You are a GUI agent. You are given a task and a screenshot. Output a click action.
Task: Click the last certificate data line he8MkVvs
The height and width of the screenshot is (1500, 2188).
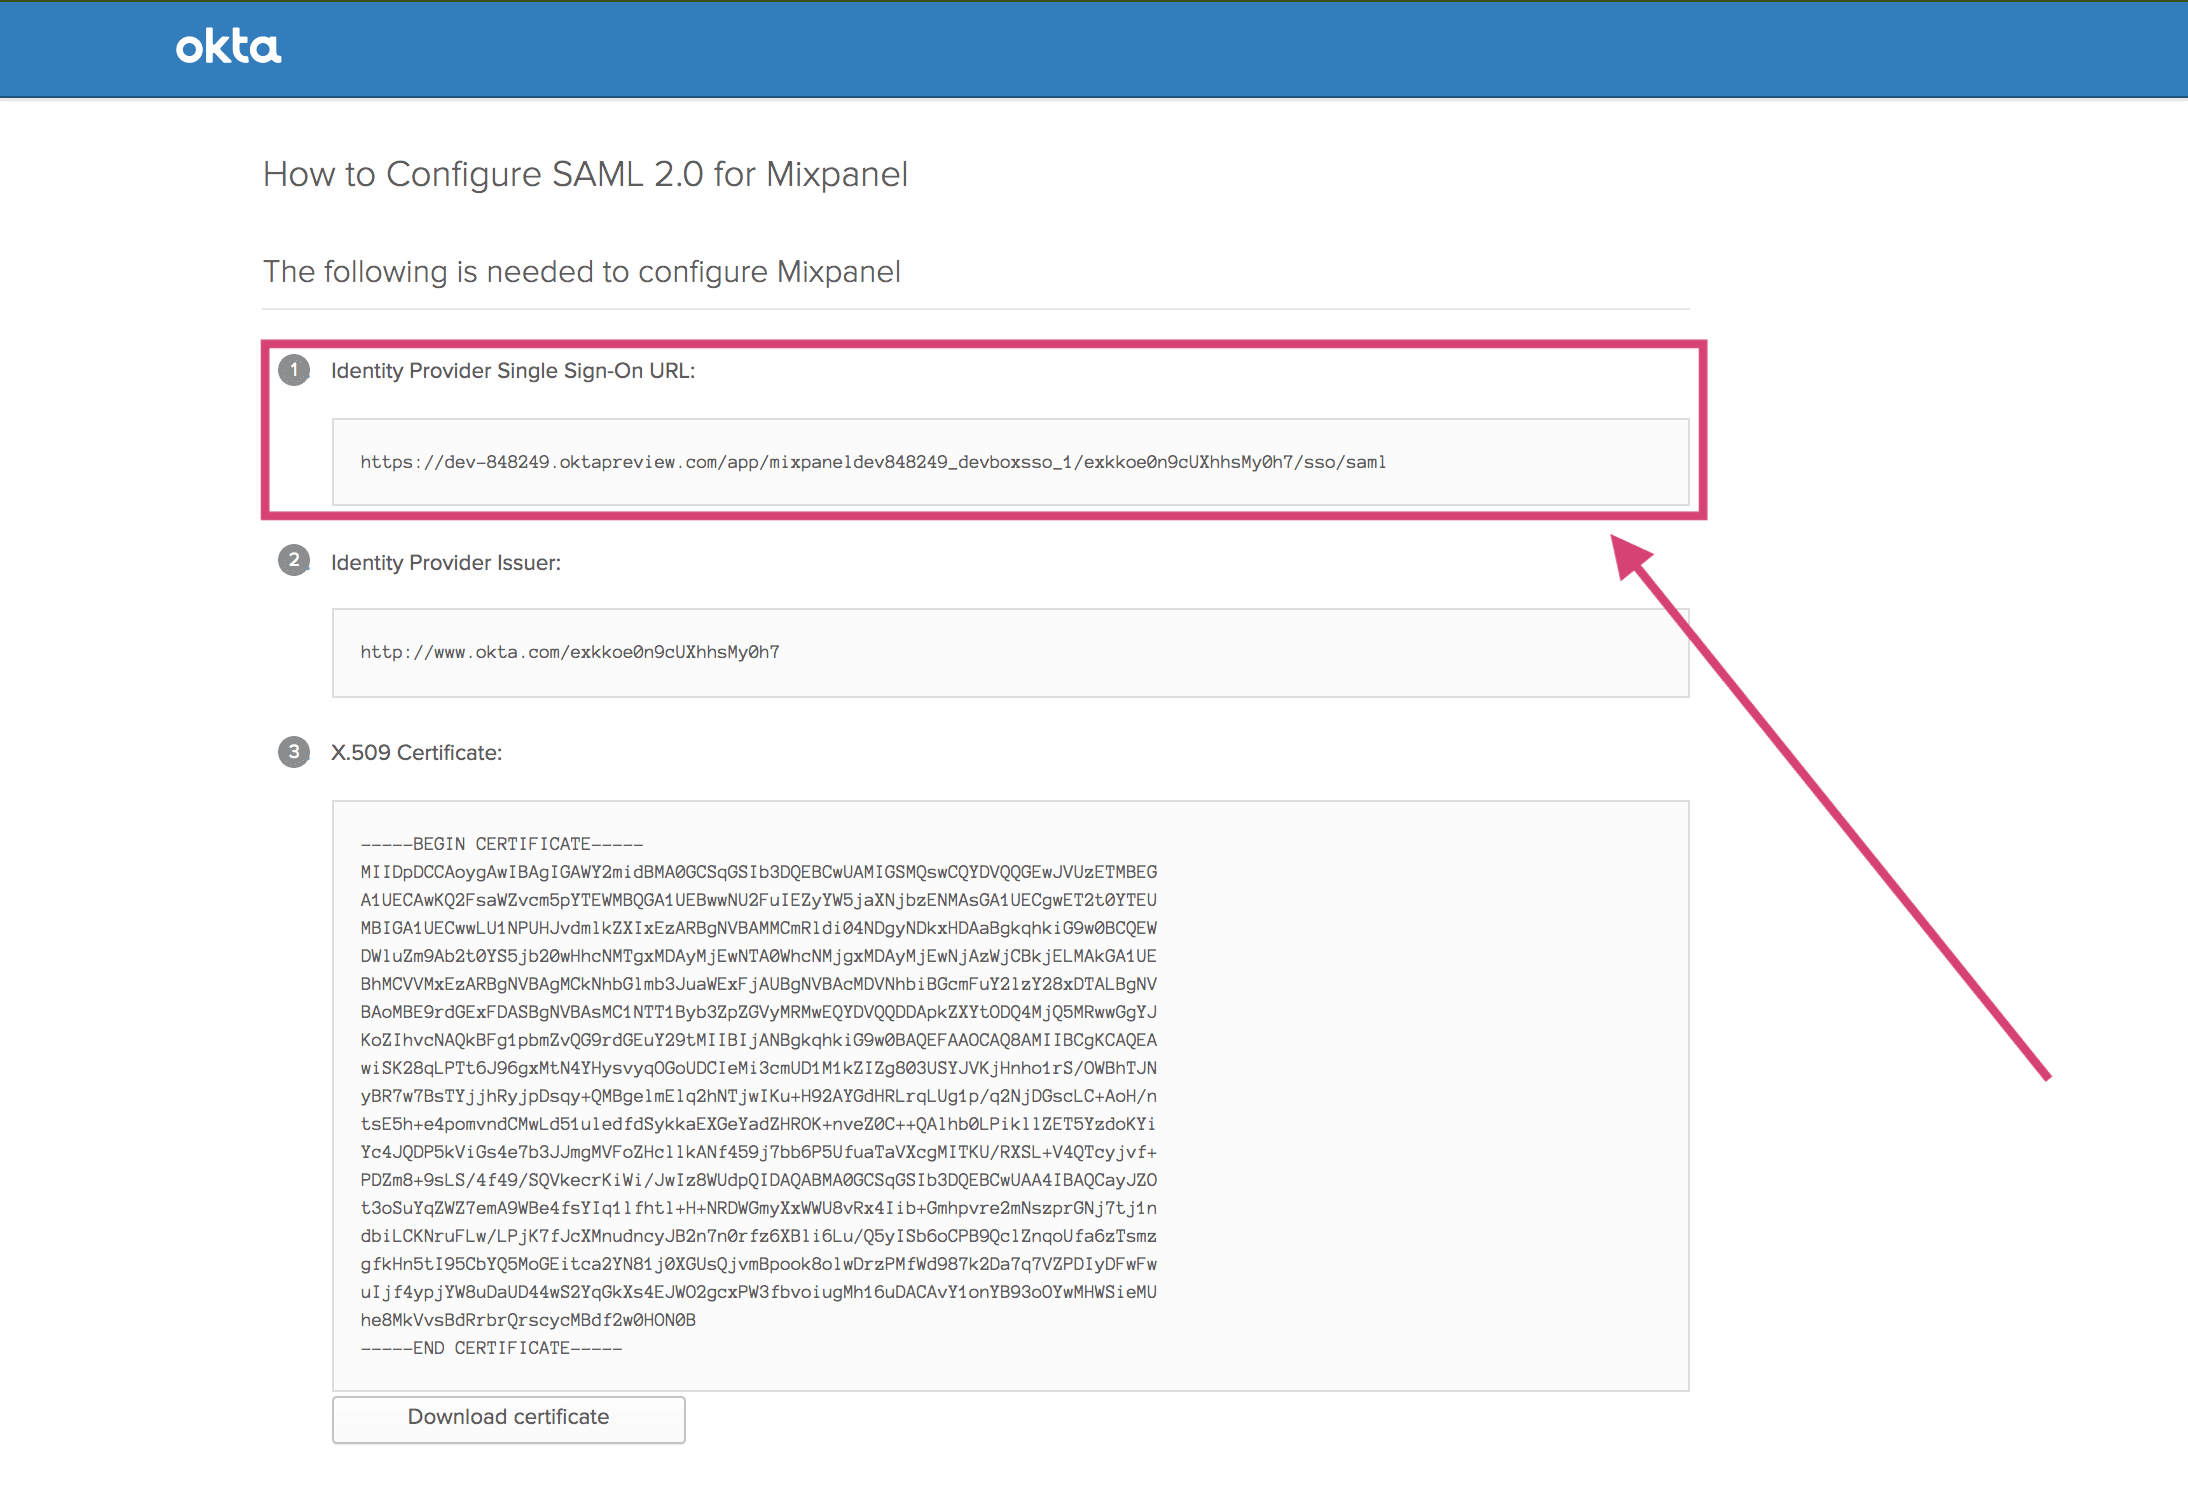[x=528, y=1320]
